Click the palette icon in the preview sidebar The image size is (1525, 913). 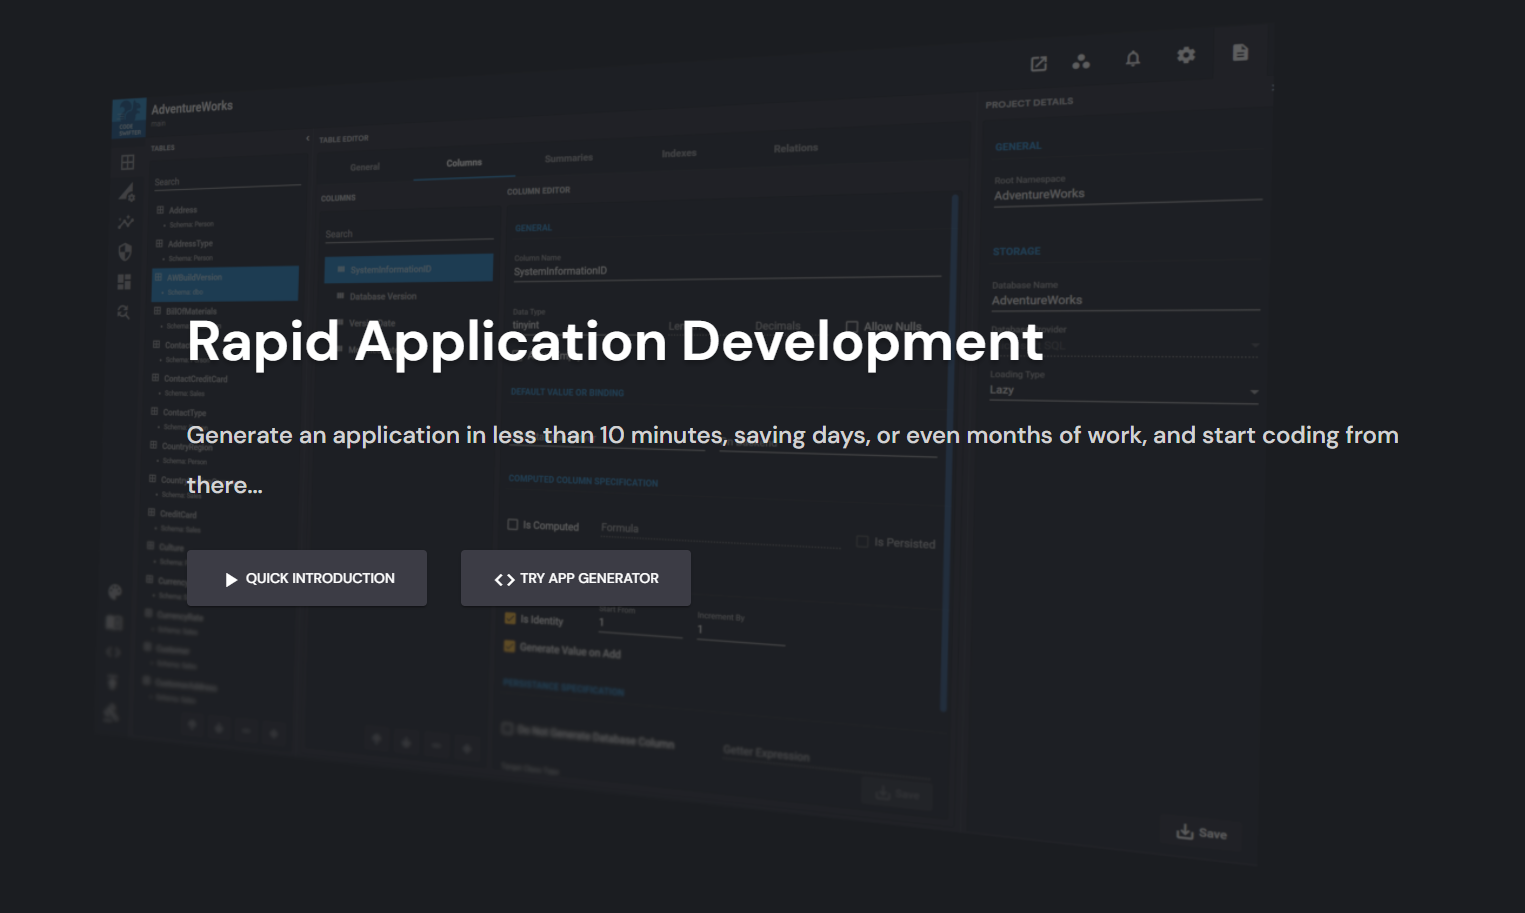115,592
